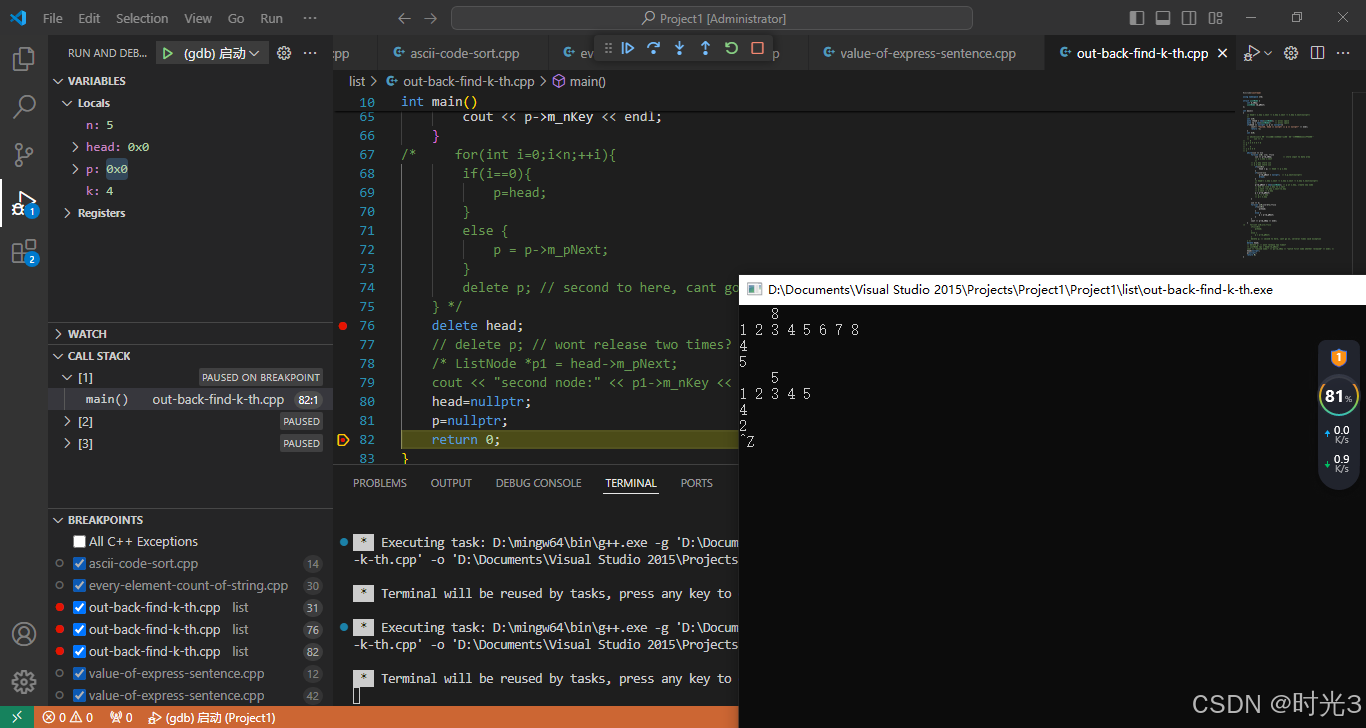Image resolution: width=1366 pixels, height=728 pixels.
Task: Open the Search view in activity bar
Action: [x=24, y=107]
